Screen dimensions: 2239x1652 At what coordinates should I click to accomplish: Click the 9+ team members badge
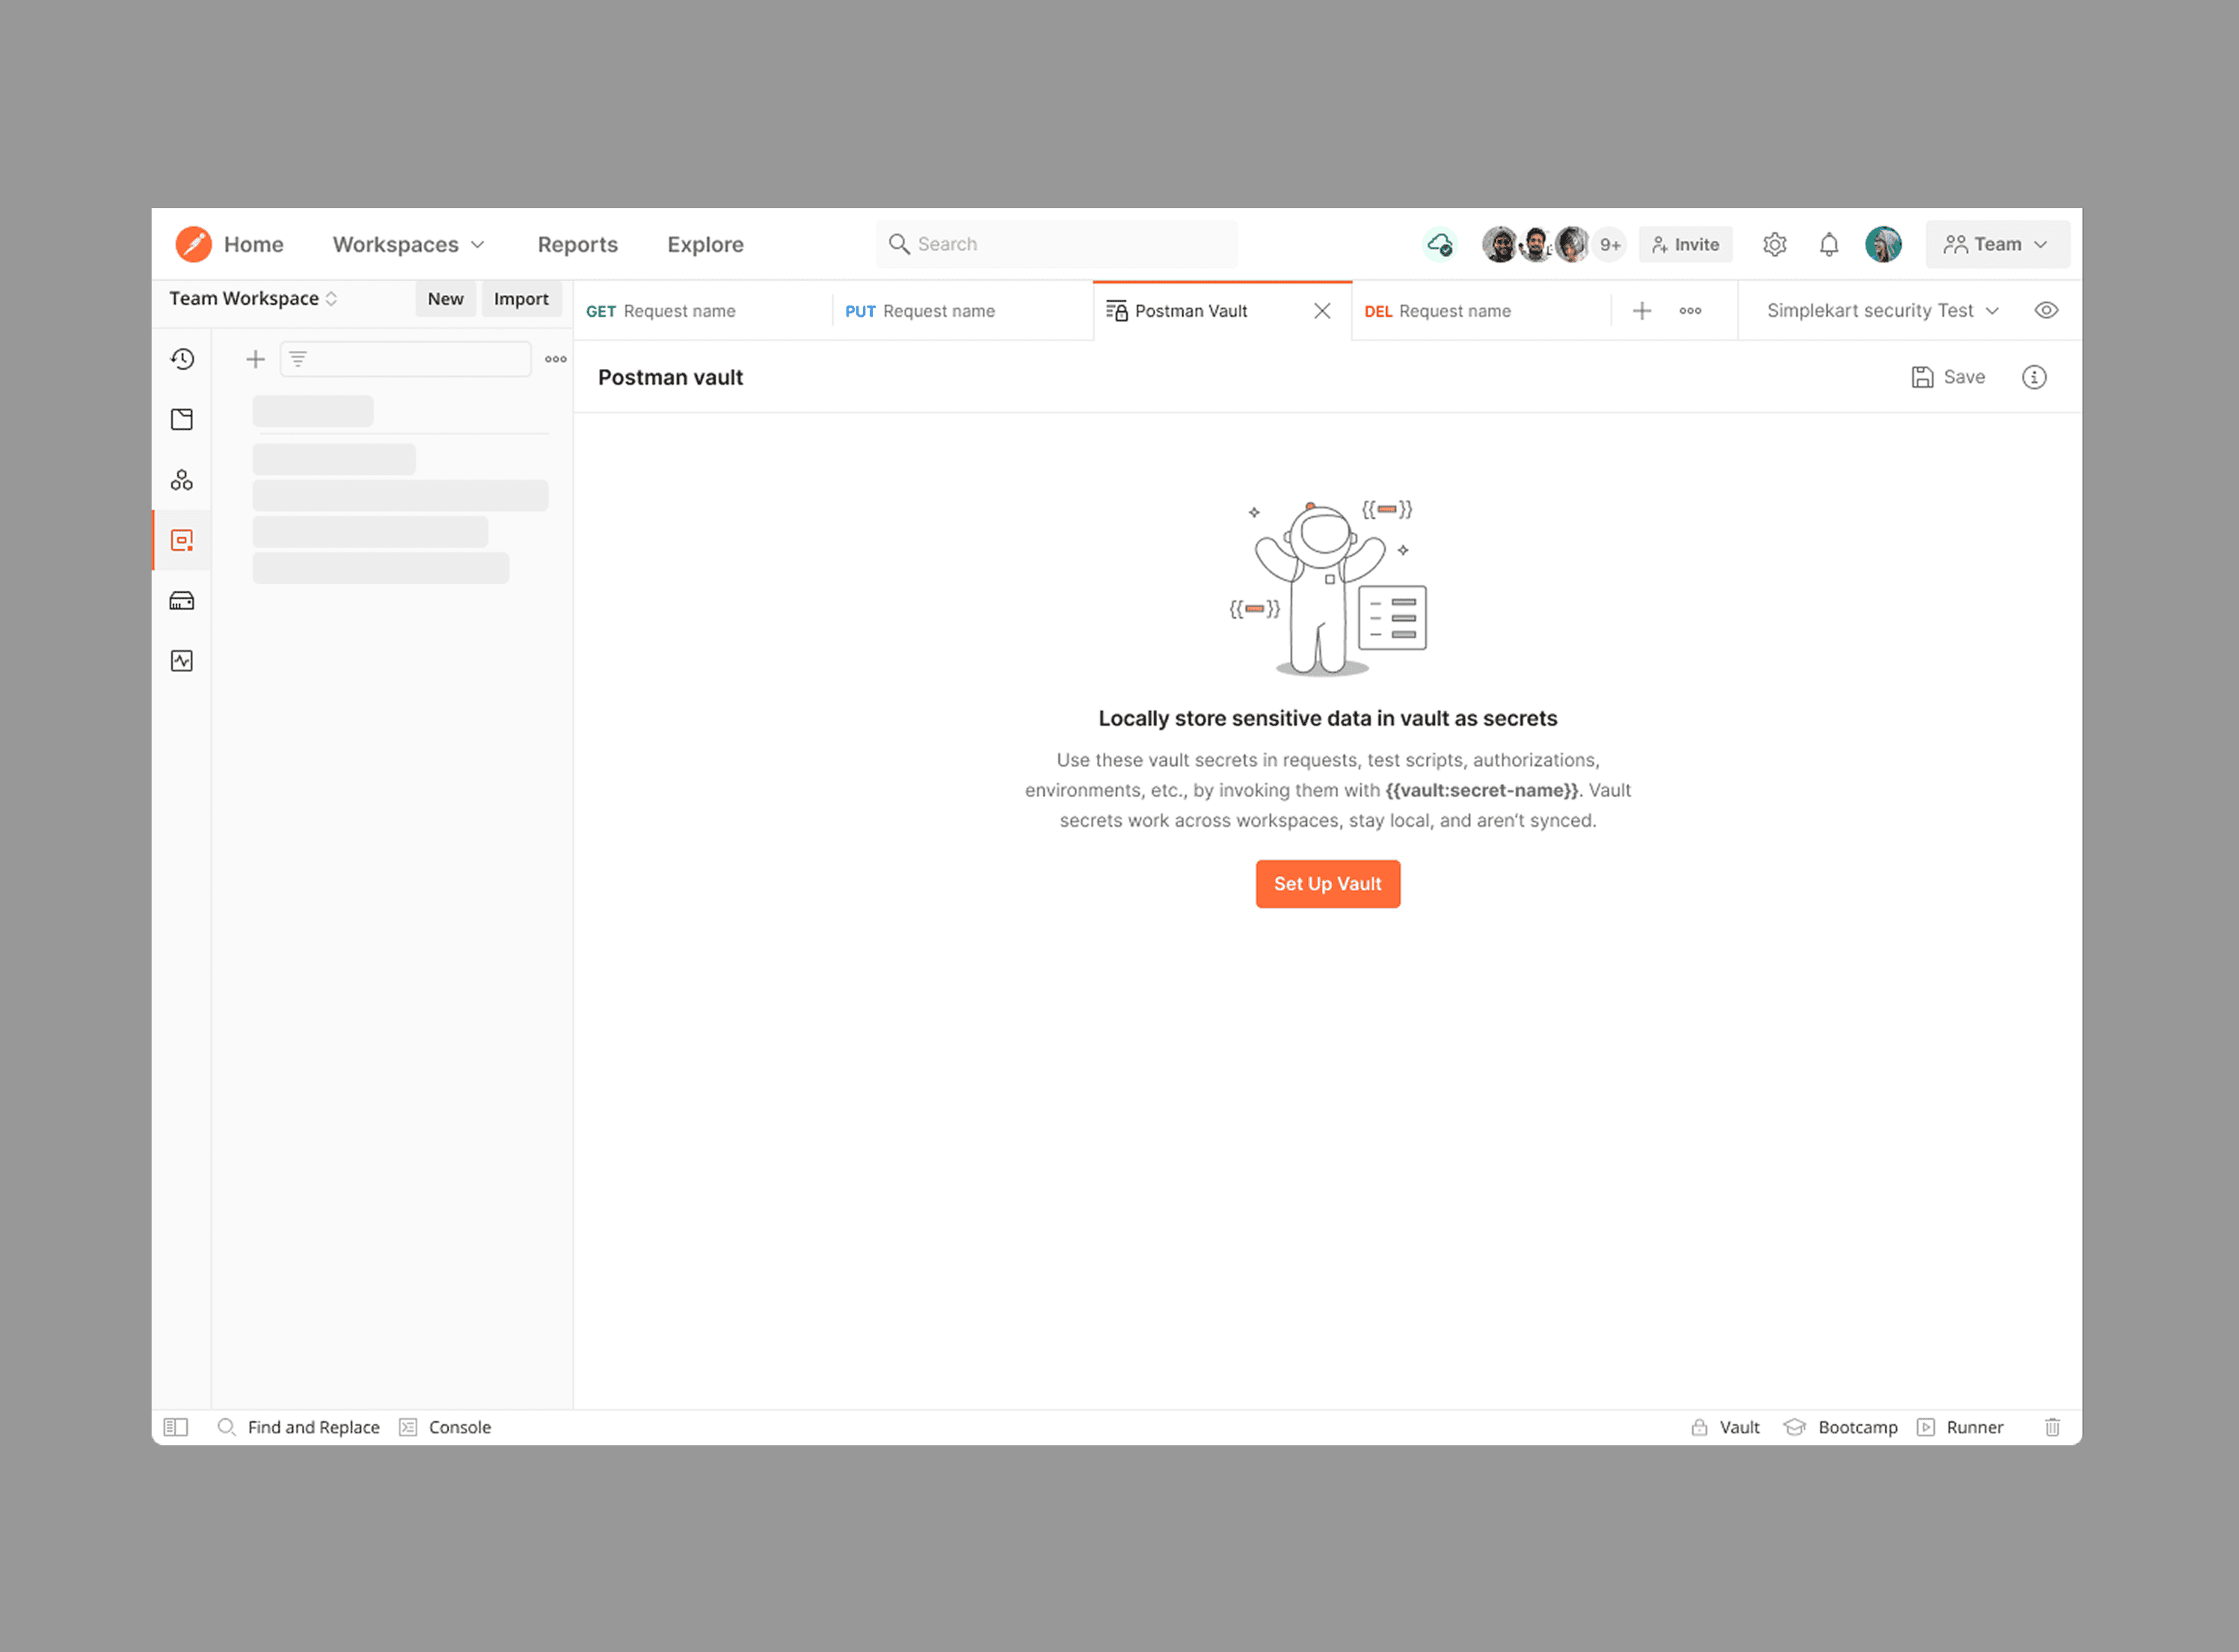tap(1610, 244)
